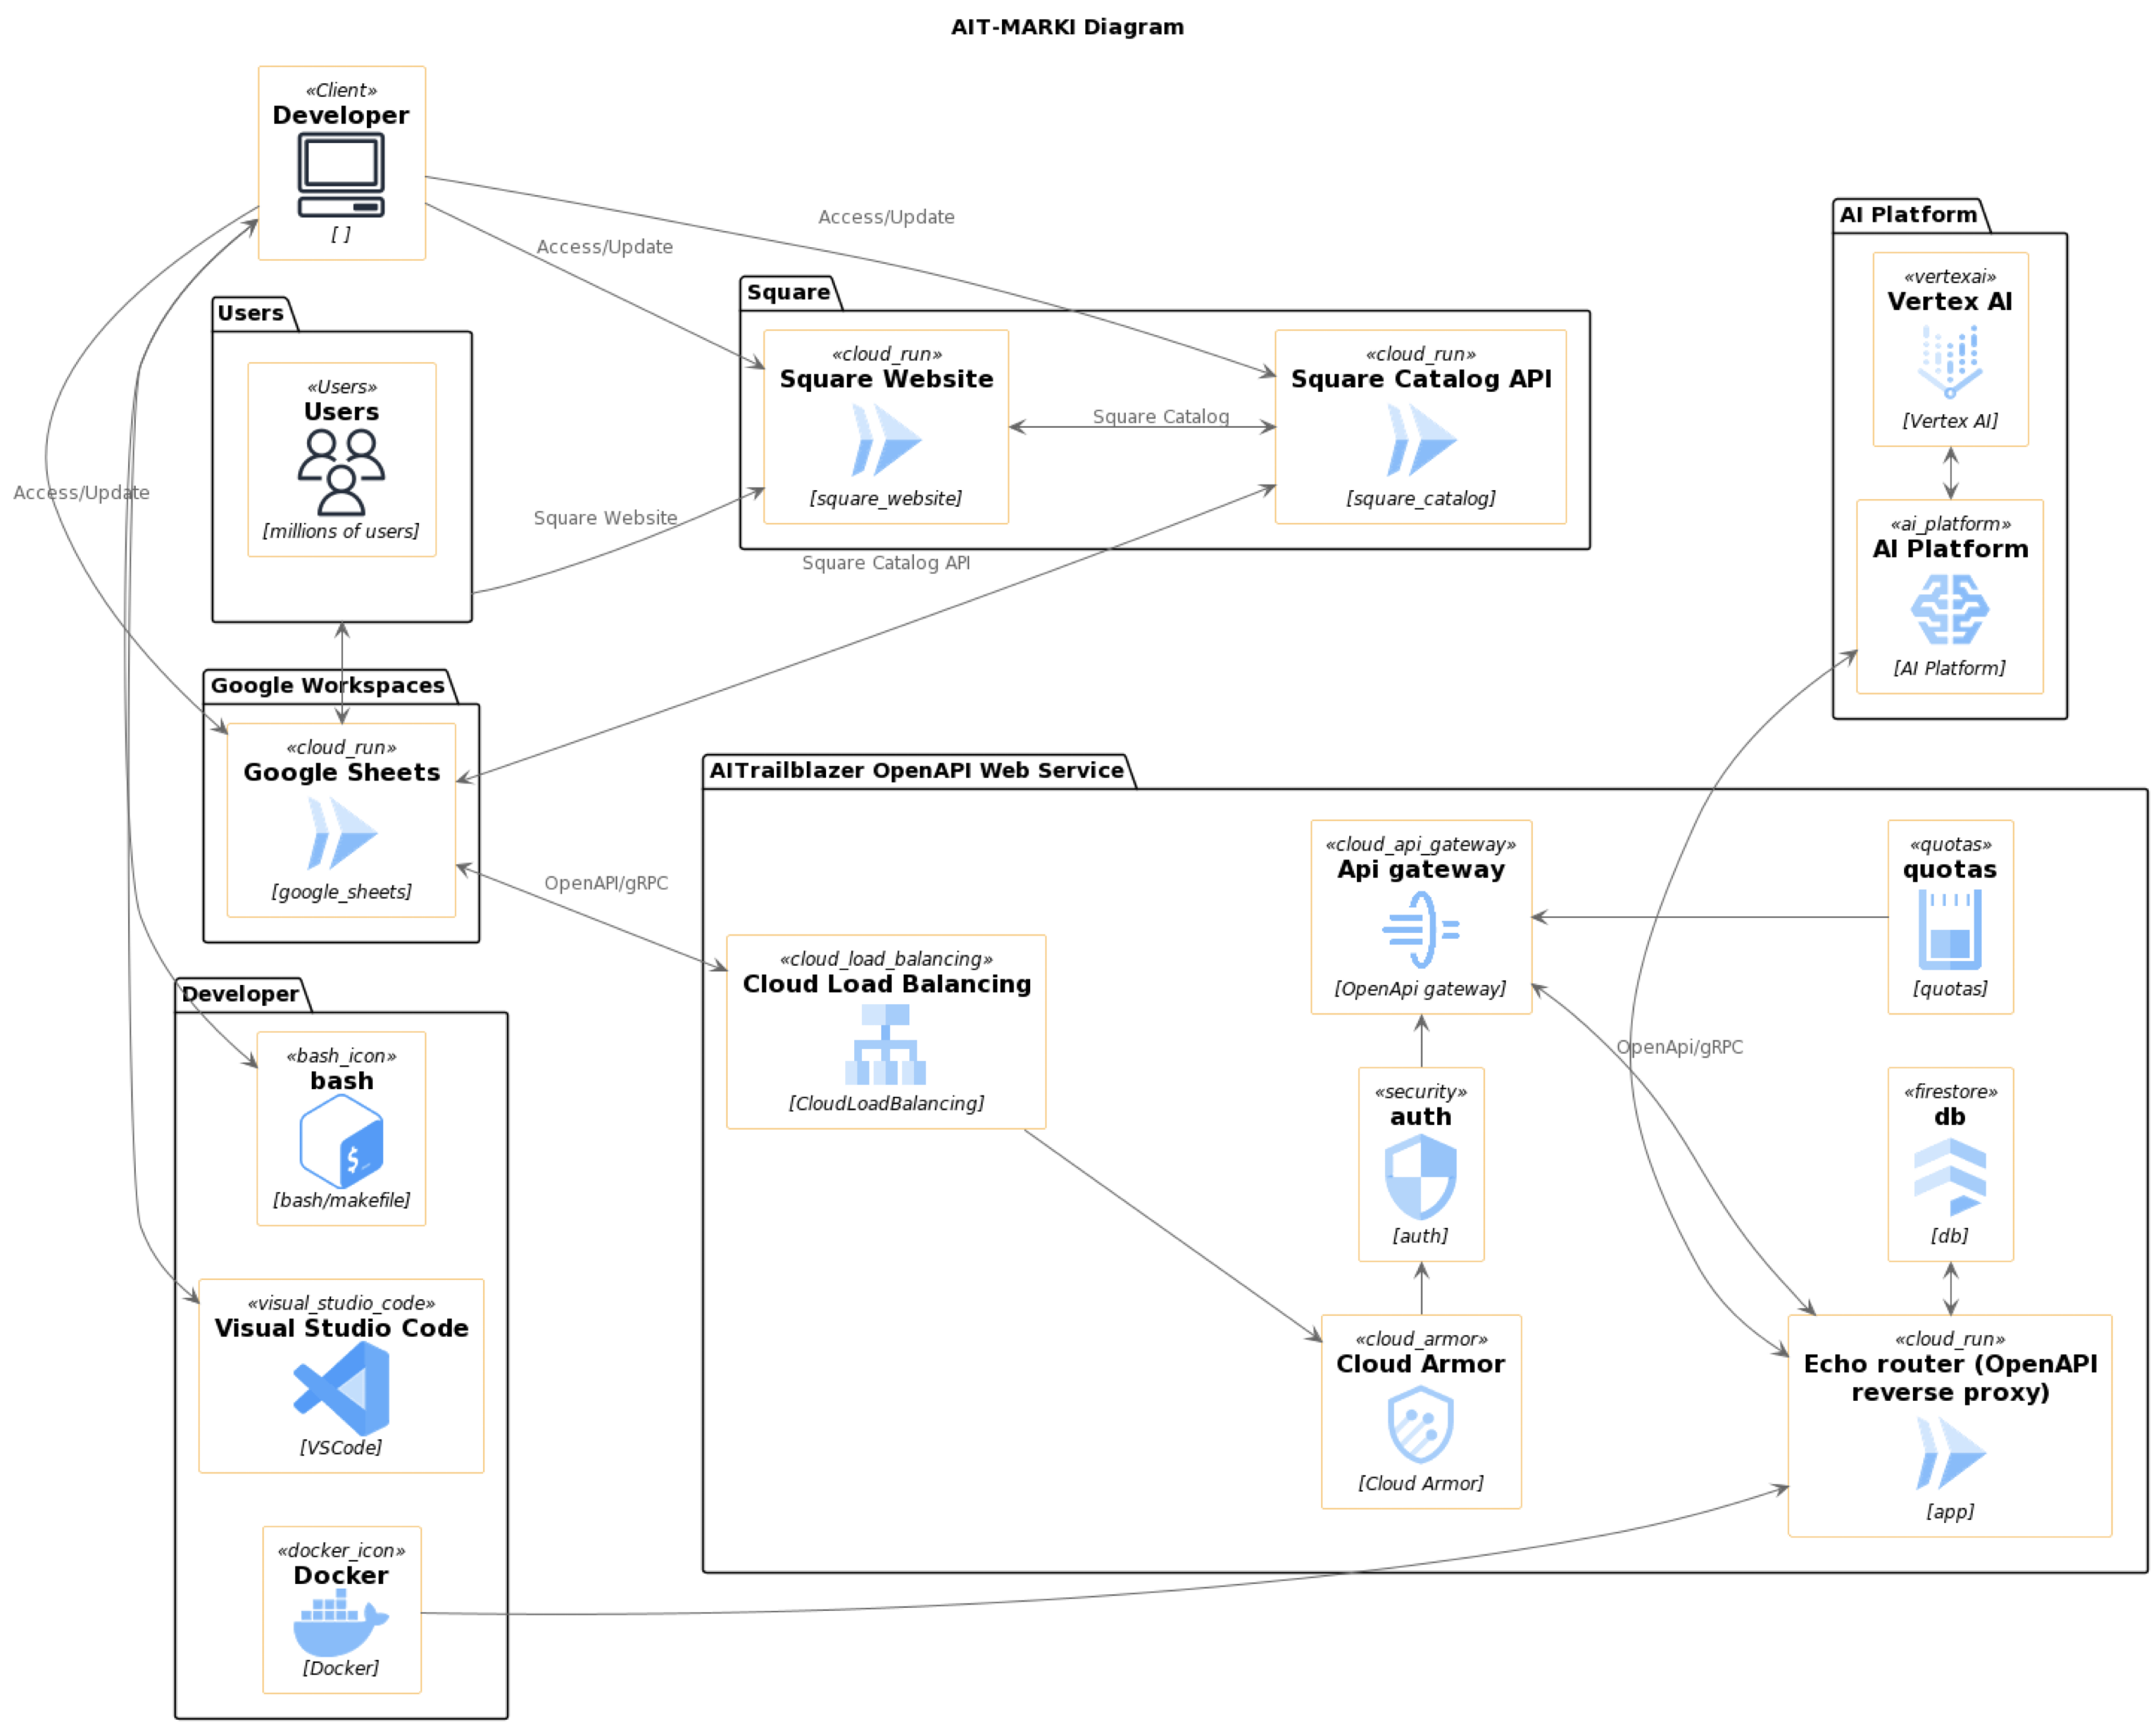Click the auth security shield icon

tap(1420, 1177)
